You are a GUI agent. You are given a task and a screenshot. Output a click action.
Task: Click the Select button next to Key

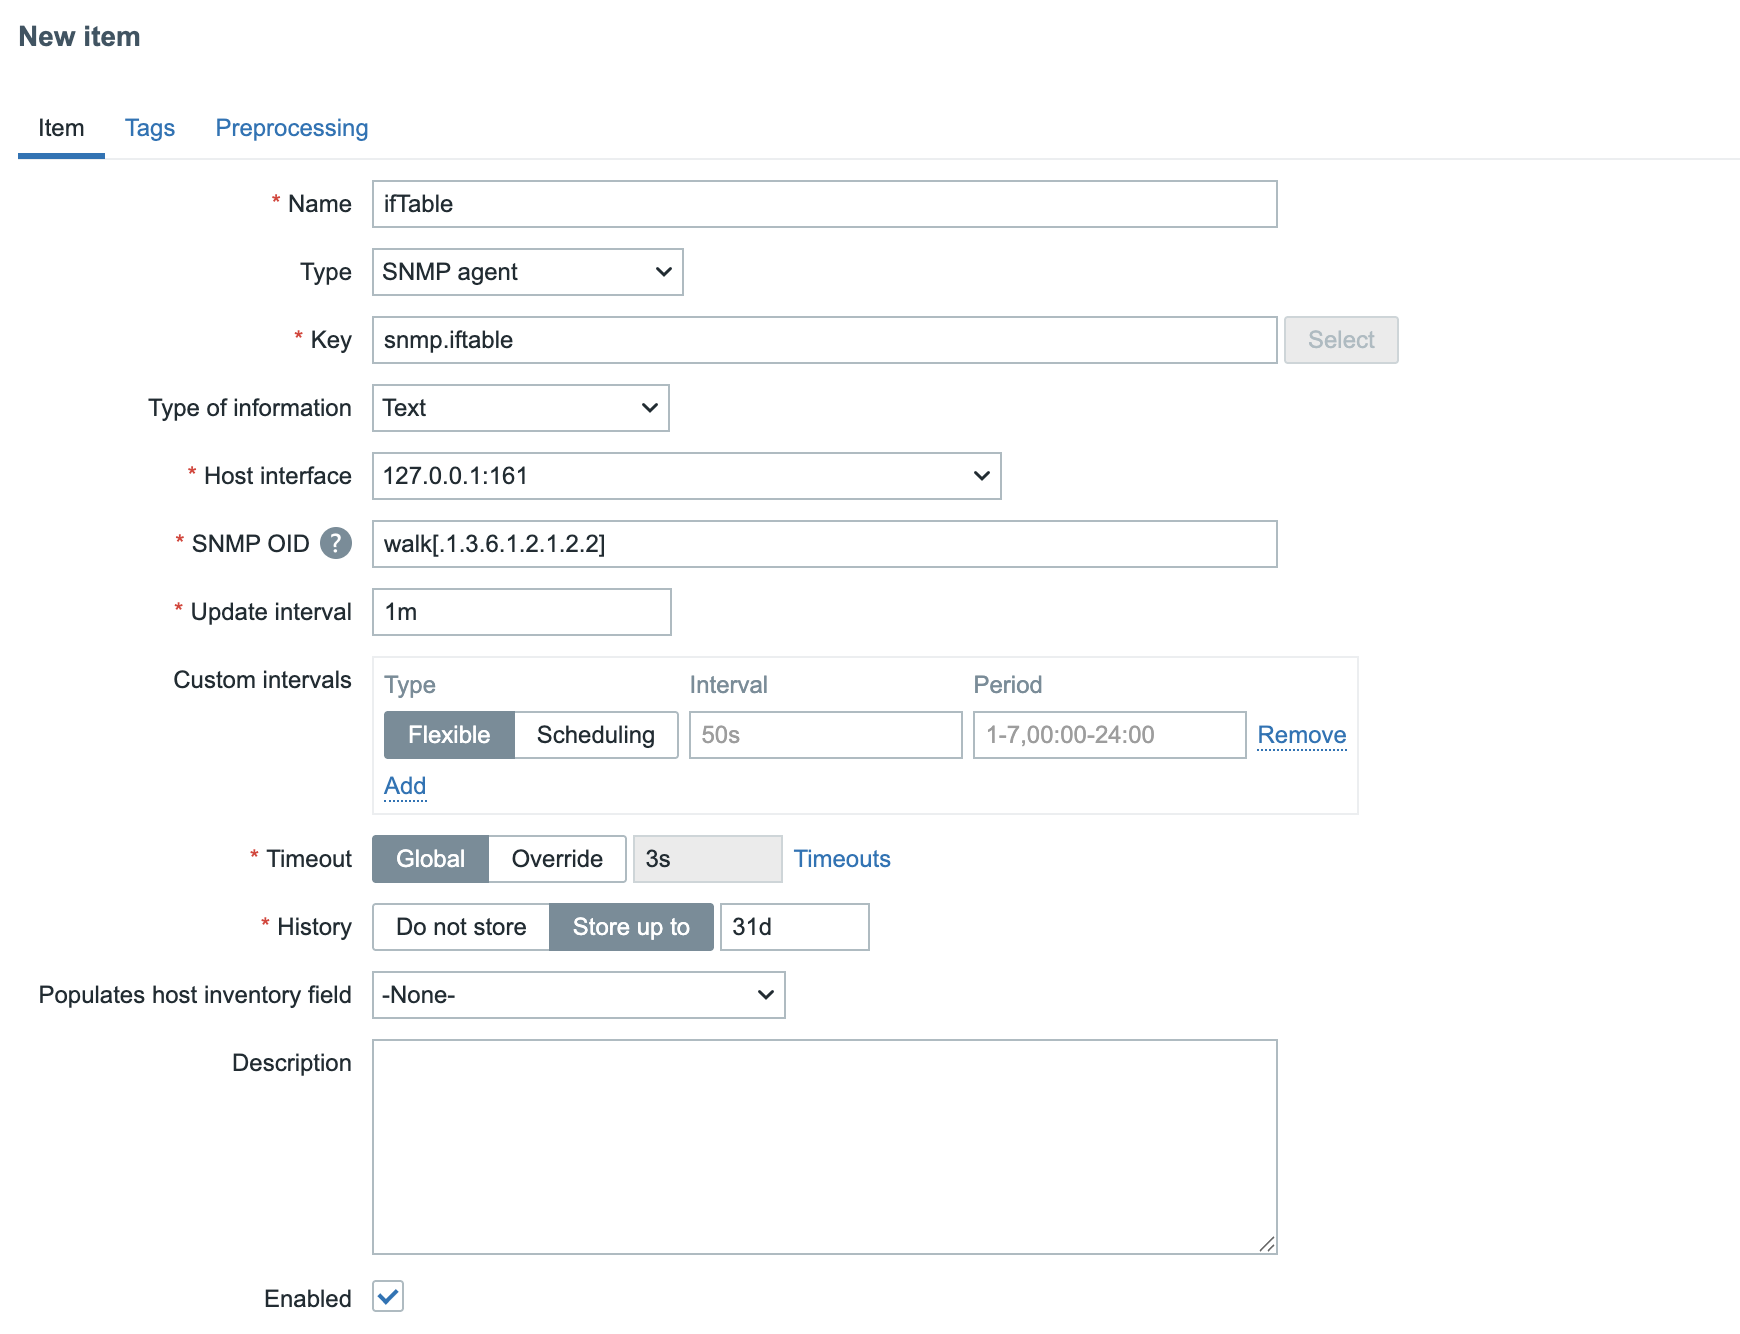(1341, 340)
